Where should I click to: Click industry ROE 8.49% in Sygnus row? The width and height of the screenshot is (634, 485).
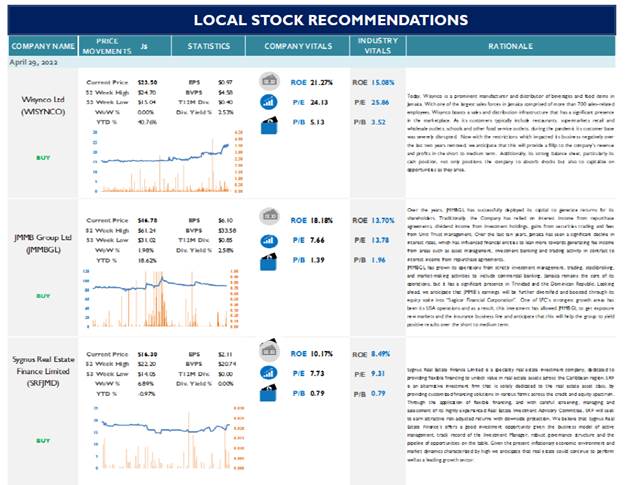pos(380,354)
